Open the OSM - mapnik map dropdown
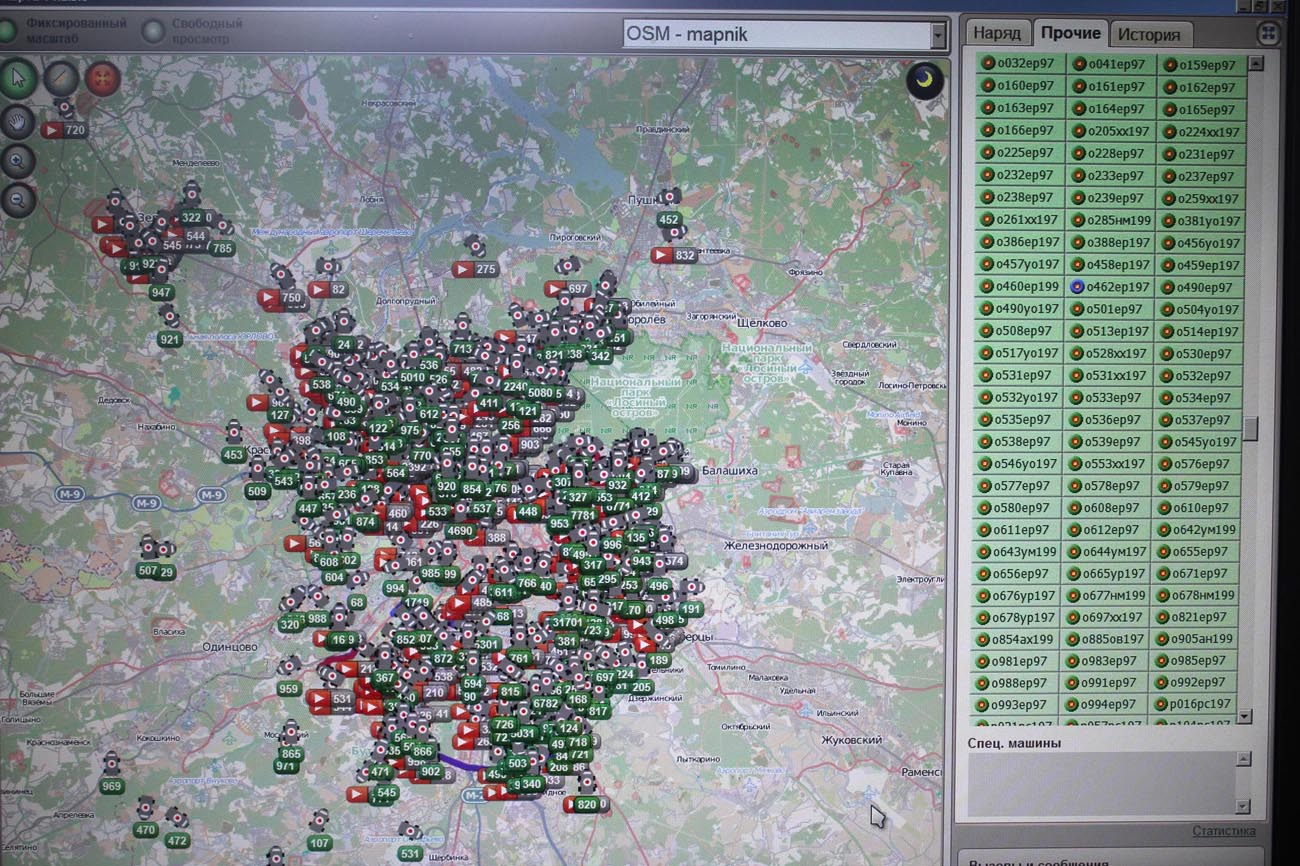The height and width of the screenshot is (866, 1300). point(937,35)
